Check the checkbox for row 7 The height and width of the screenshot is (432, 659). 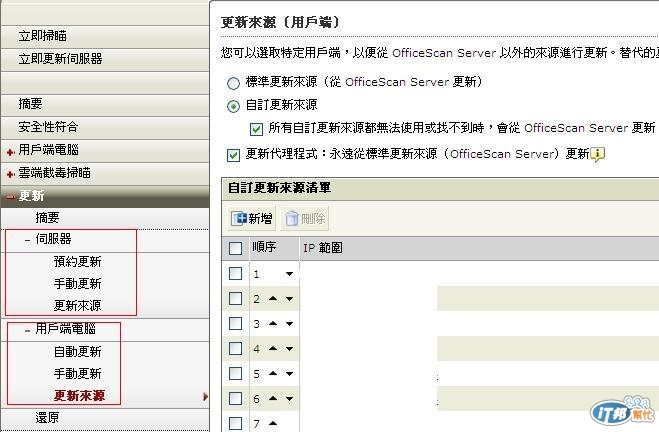tap(235, 423)
